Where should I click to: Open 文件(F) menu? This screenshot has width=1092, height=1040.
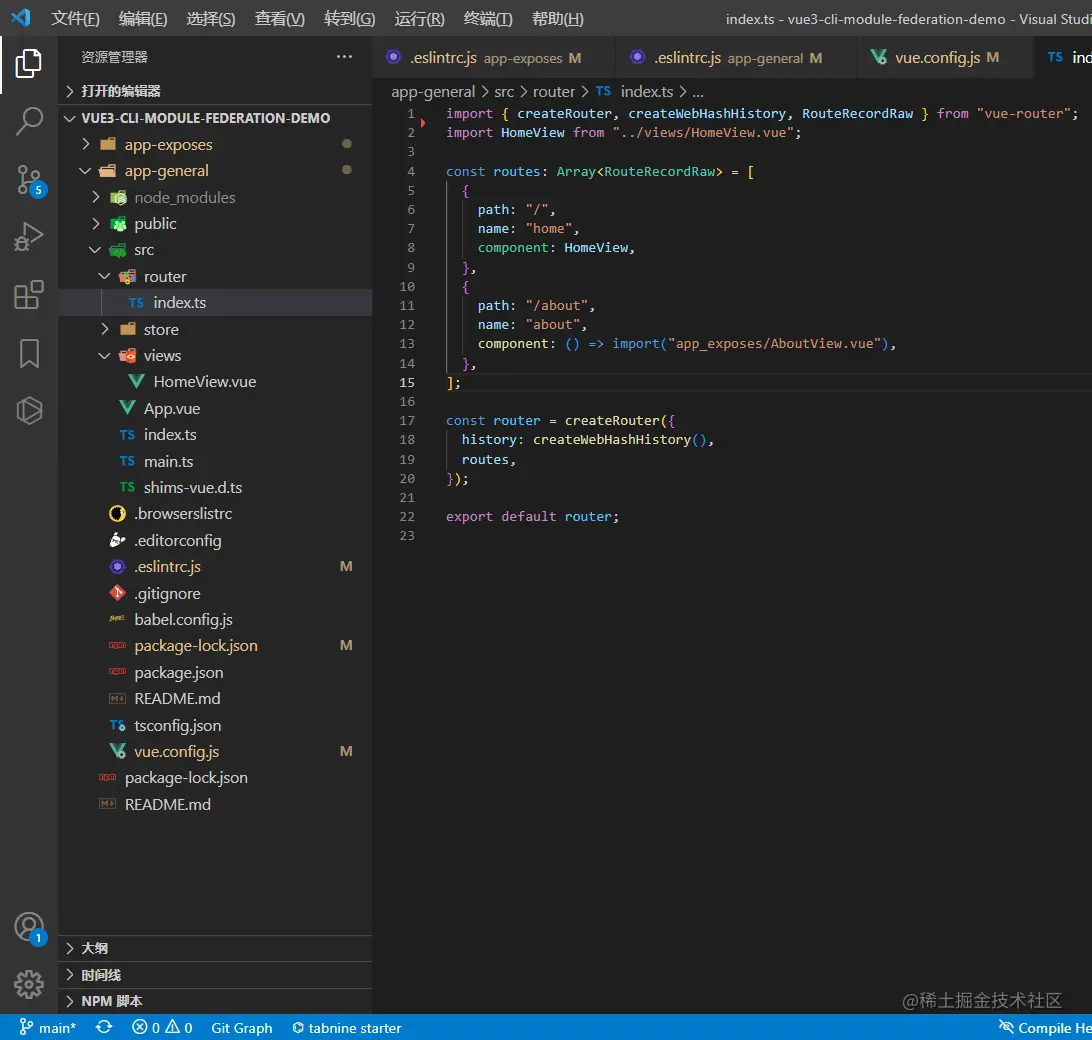[75, 19]
